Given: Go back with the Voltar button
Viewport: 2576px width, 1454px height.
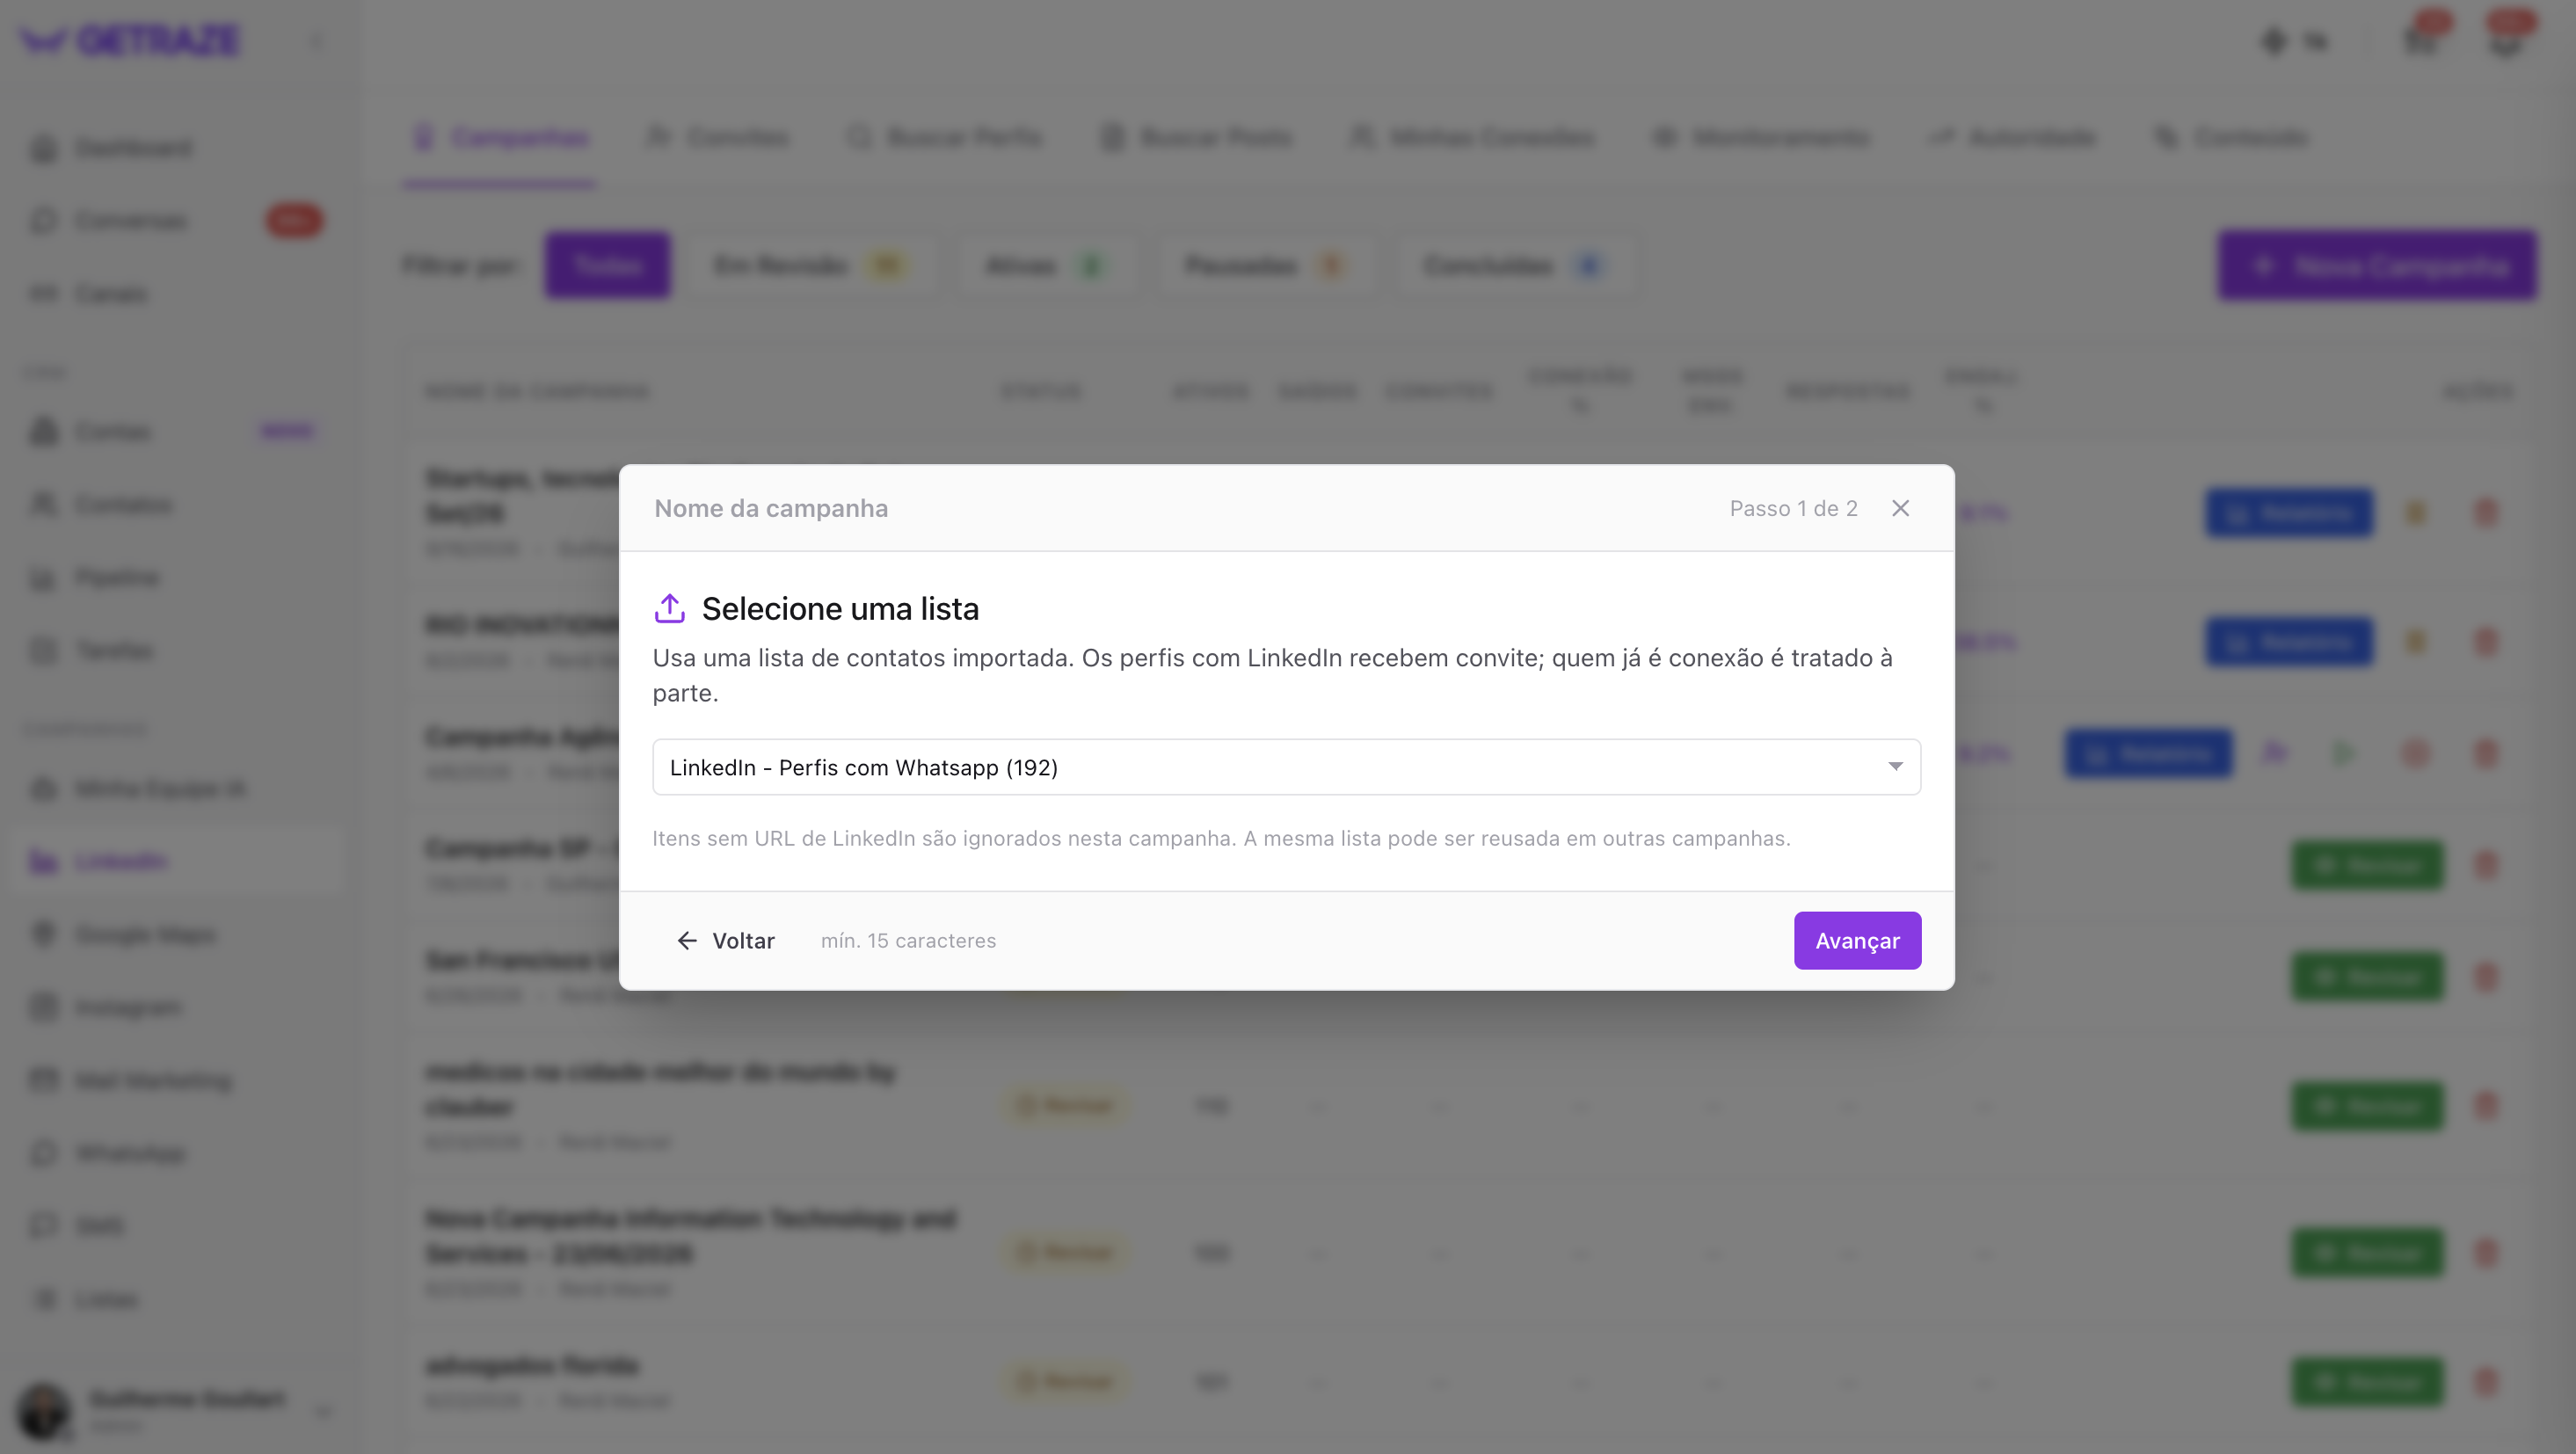Looking at the screenshot, I should click(x=726, y=940).
